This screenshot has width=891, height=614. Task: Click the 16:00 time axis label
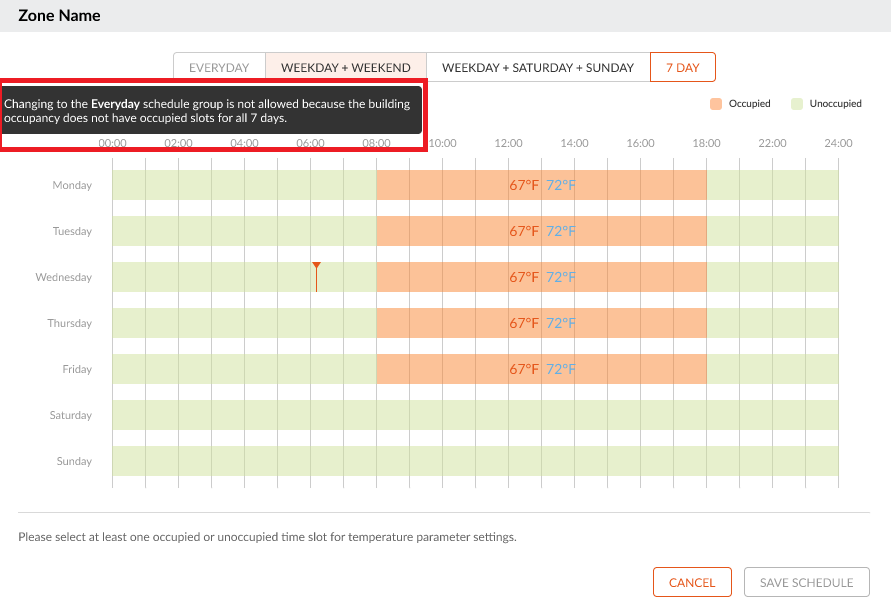coord(640,143)
